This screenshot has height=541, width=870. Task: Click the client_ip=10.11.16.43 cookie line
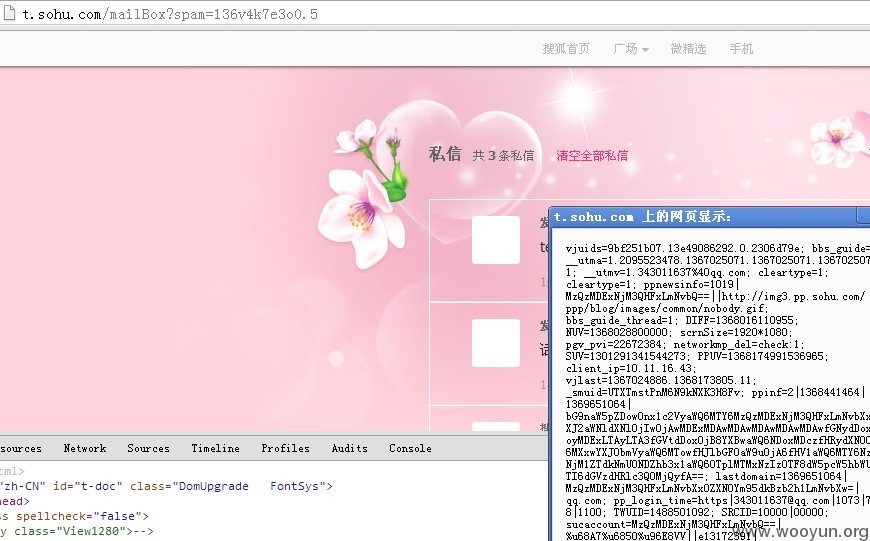point(631,368)
